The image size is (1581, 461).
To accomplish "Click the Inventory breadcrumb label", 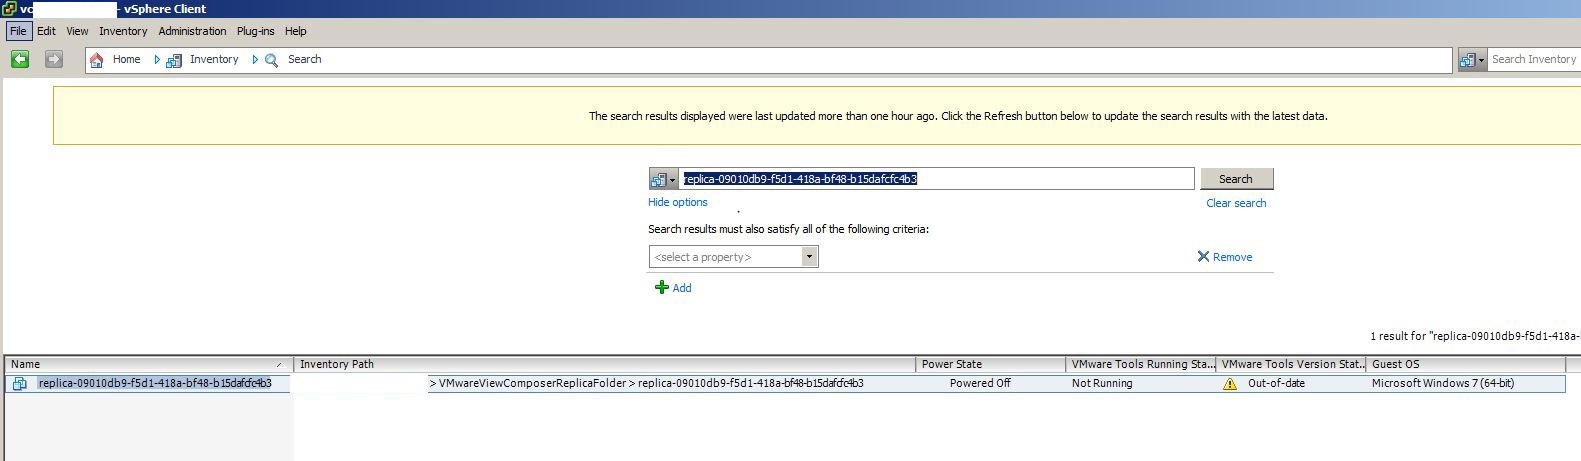I will coord(214,59).
